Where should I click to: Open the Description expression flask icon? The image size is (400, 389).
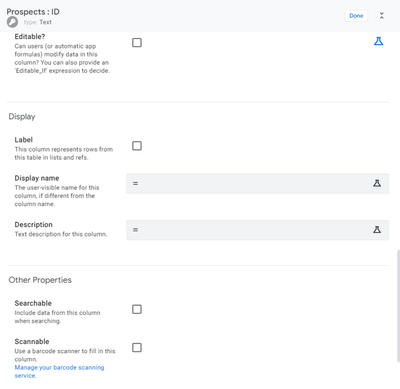click(x=377, y=230)
